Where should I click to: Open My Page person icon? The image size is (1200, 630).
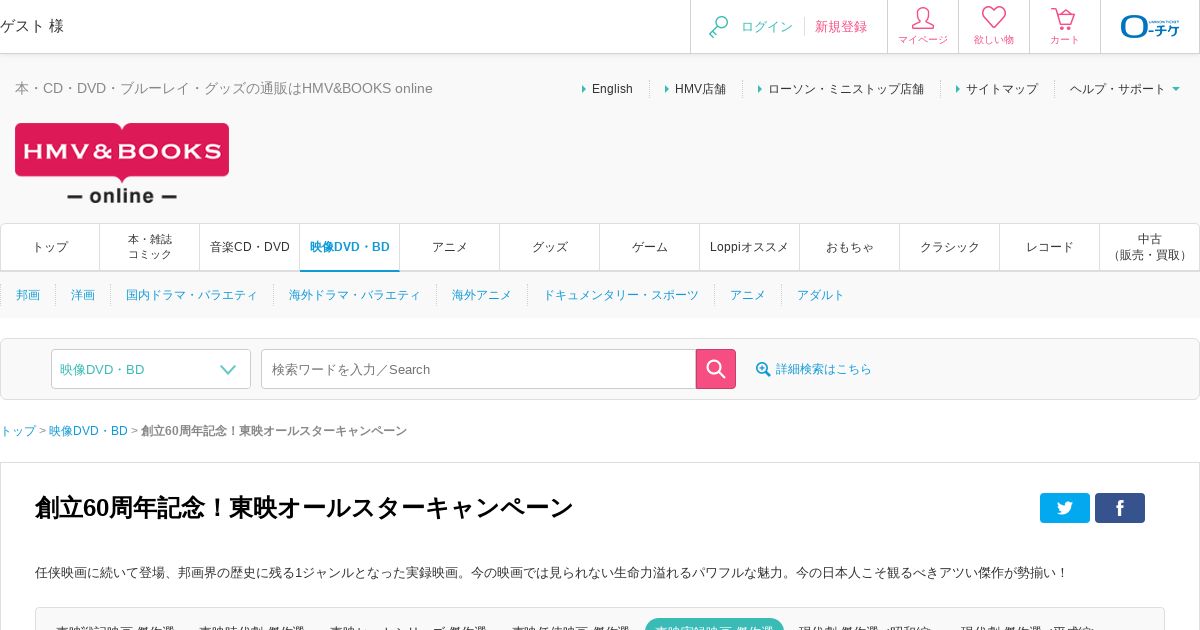[923, 19]
